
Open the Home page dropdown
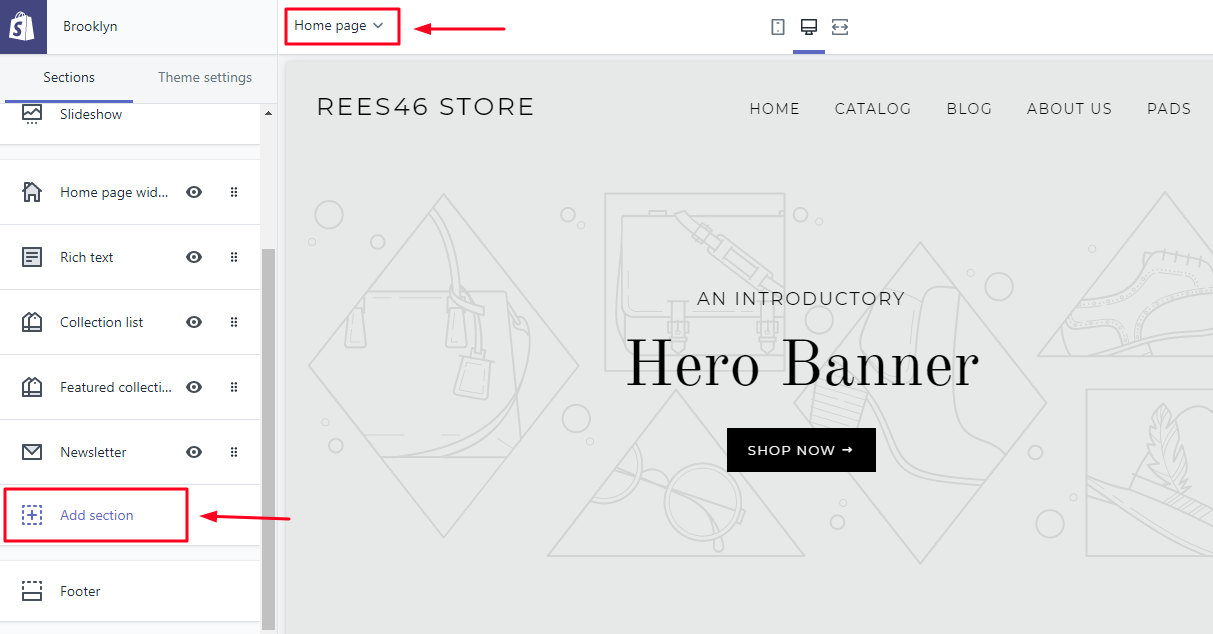(339, 26)
